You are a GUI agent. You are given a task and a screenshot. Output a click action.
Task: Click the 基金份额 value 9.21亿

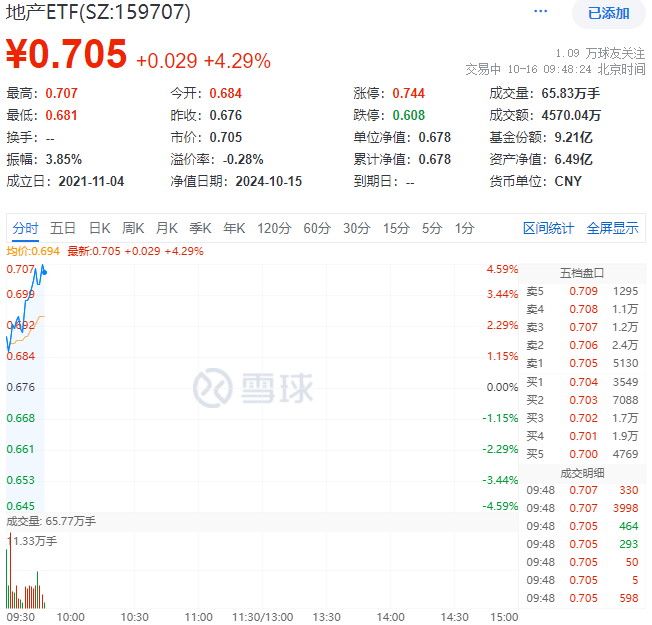click(573, 137)
